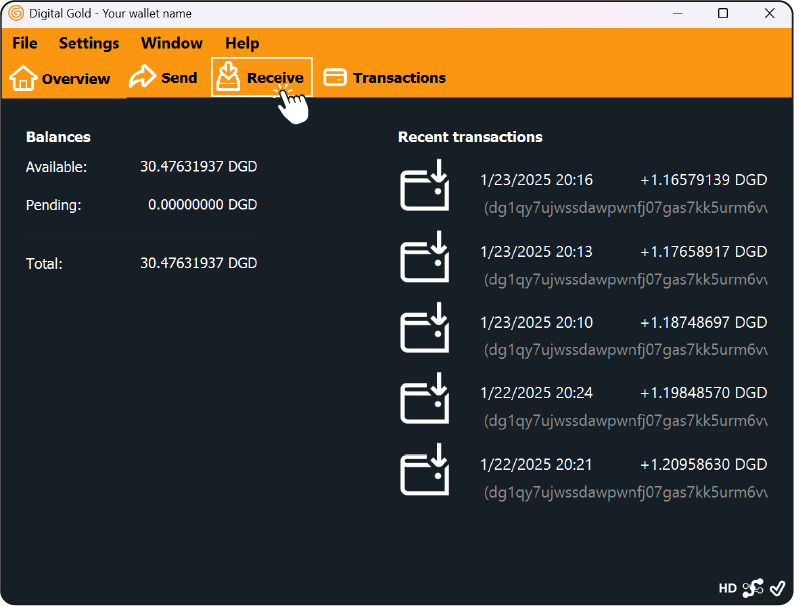Click the Digital Gold logo in title bar
Screen dimensions: 794x606
[x=16, y=14]
